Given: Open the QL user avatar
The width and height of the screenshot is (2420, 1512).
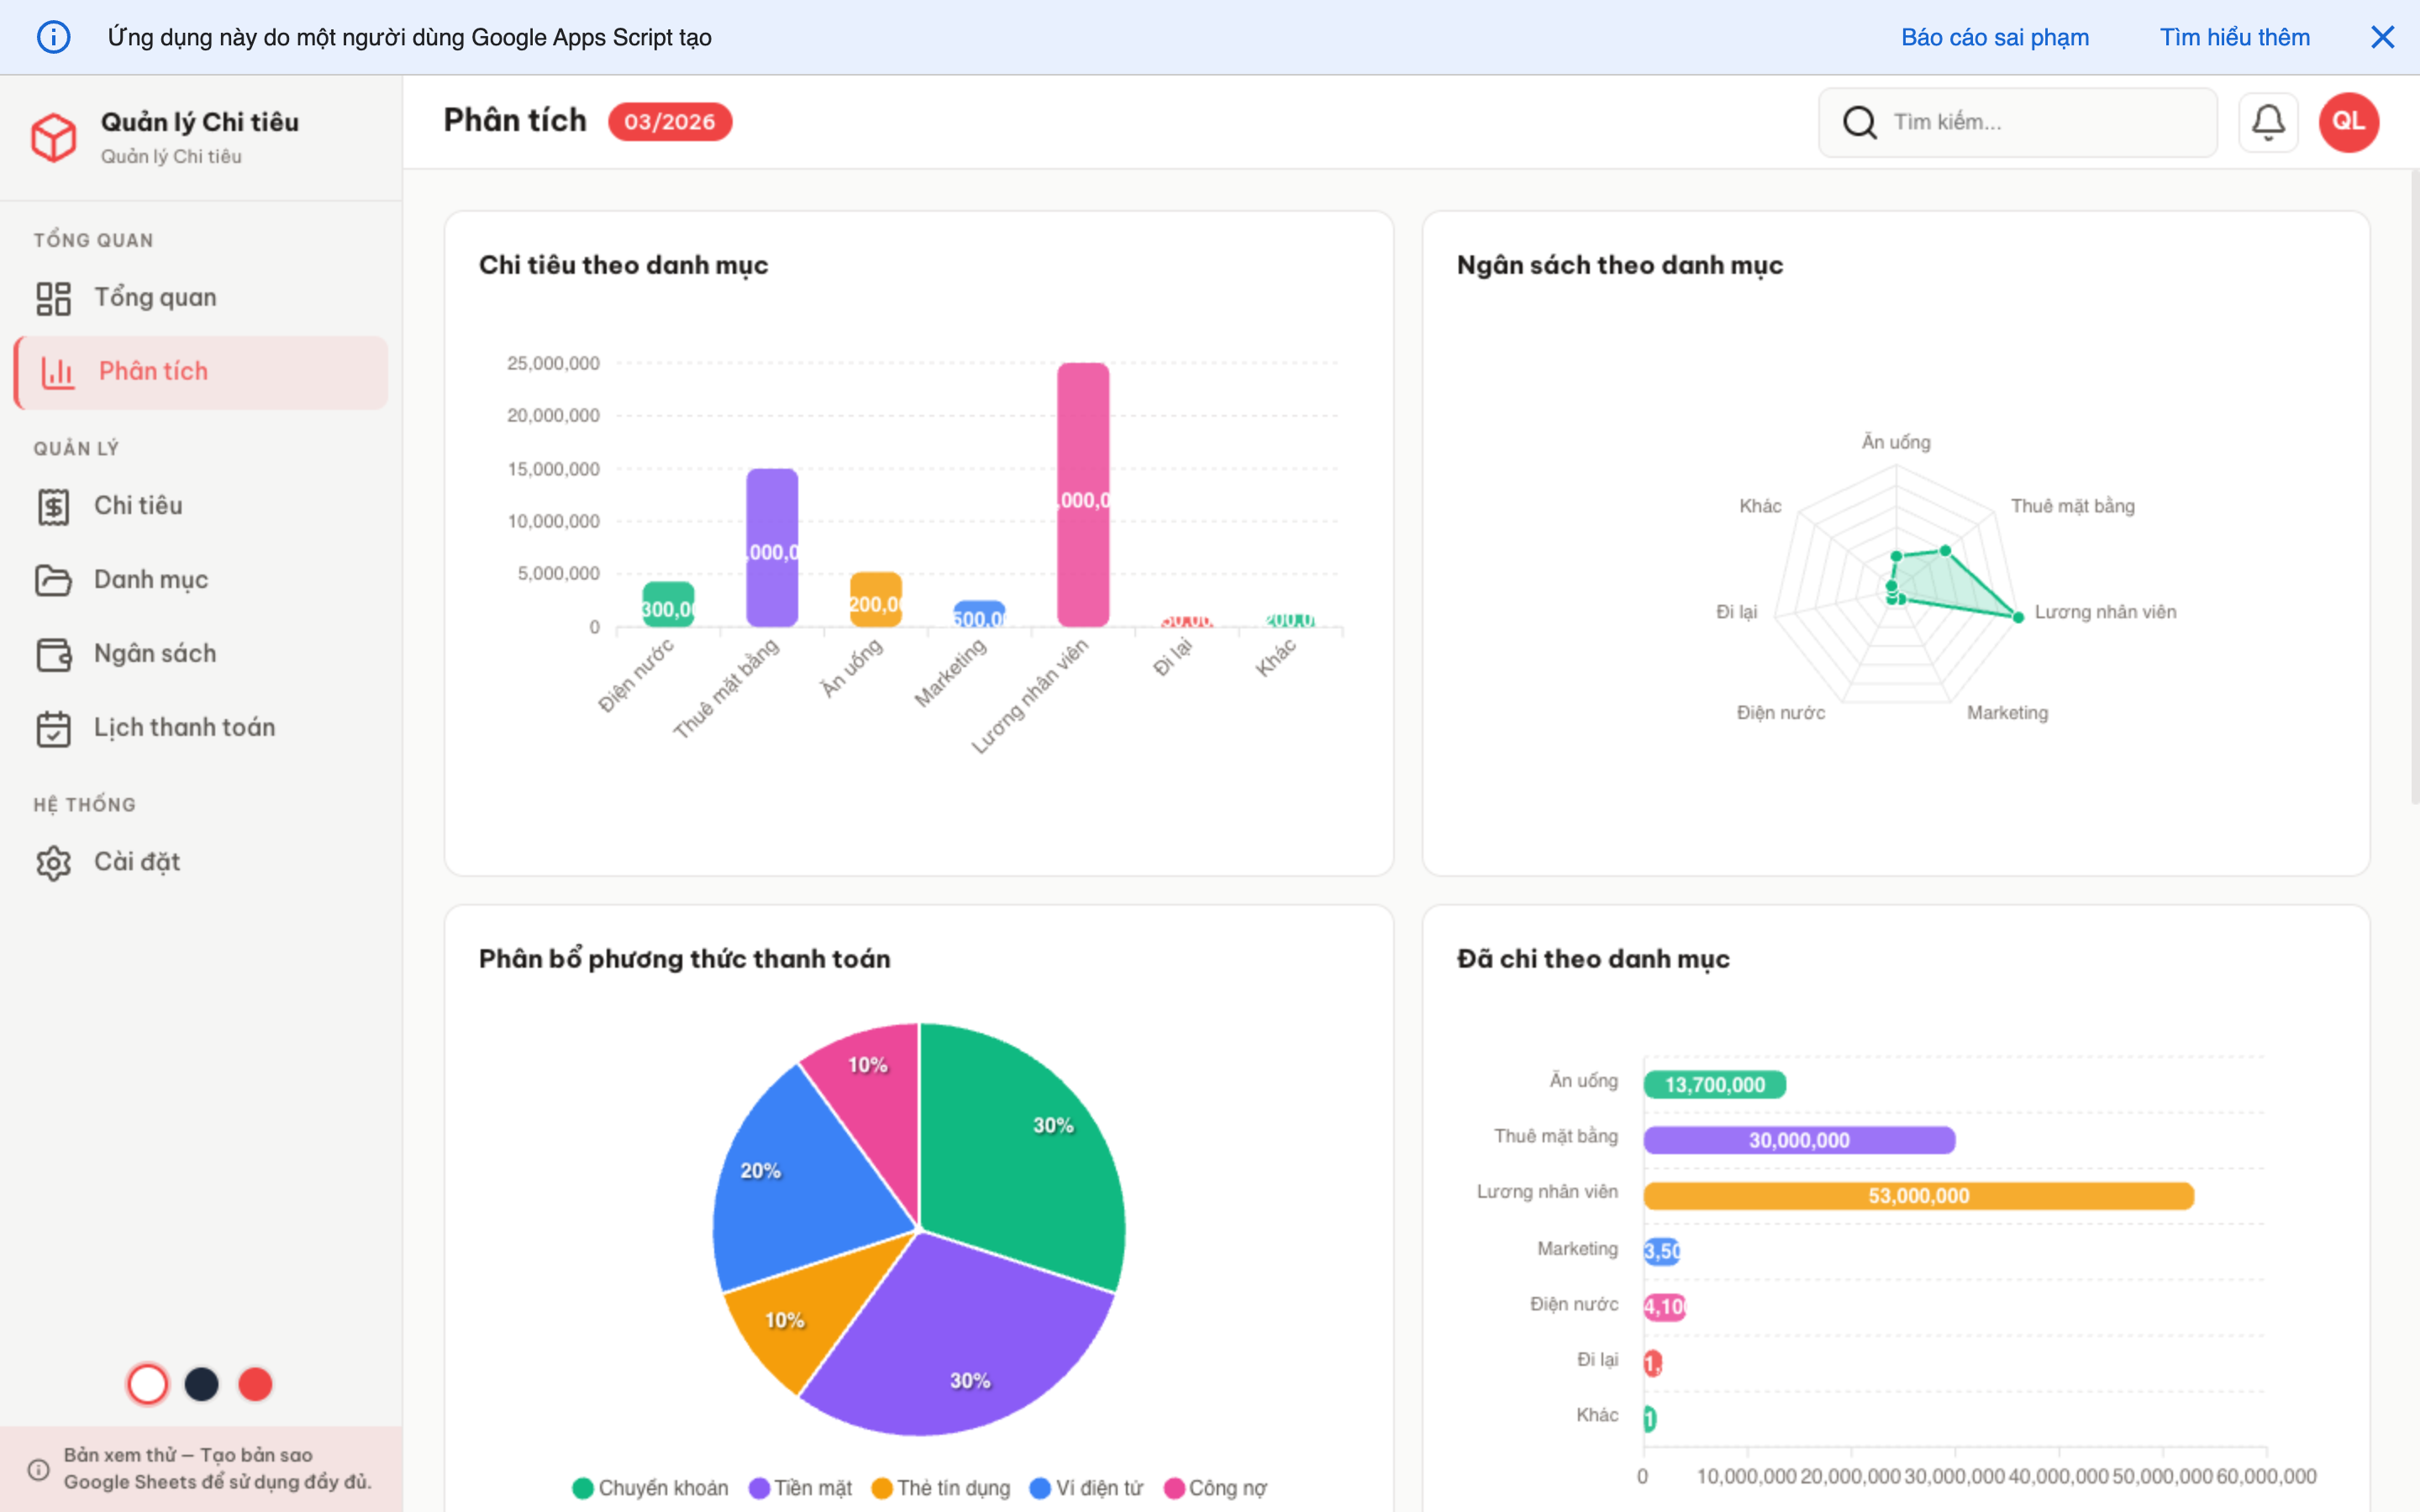Looking at the screenshot, I should click(2348, 122).
